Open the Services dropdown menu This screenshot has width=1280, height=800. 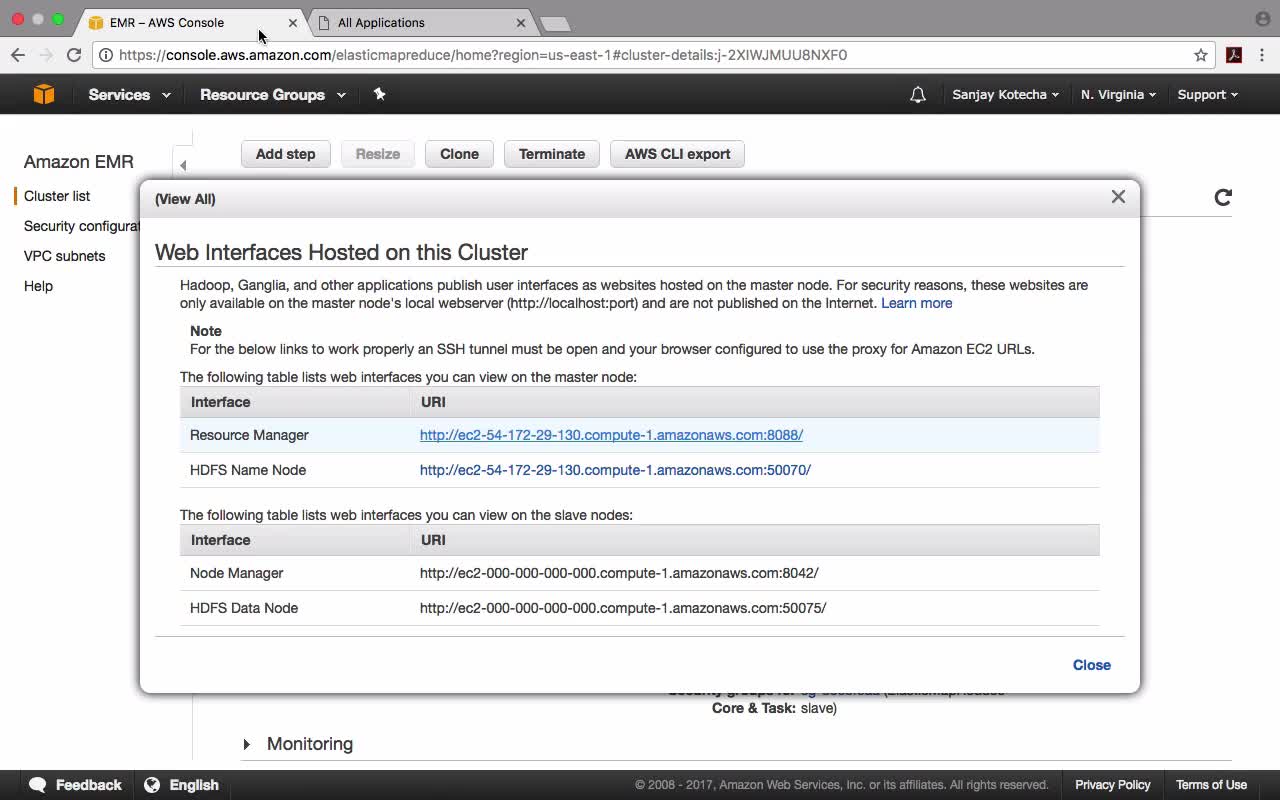[x=129, y=95]
